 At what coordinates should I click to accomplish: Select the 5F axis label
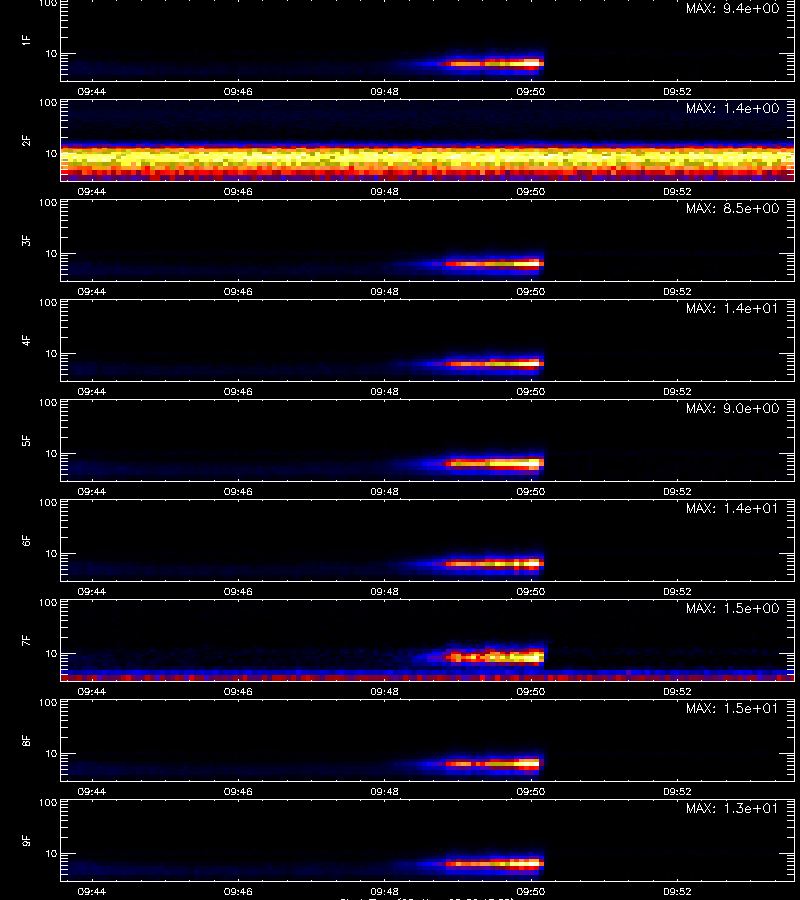(26, 440)
